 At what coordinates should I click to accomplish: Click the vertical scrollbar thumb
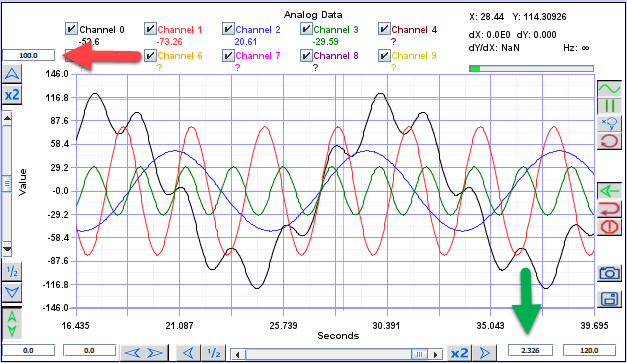point(7,183)
